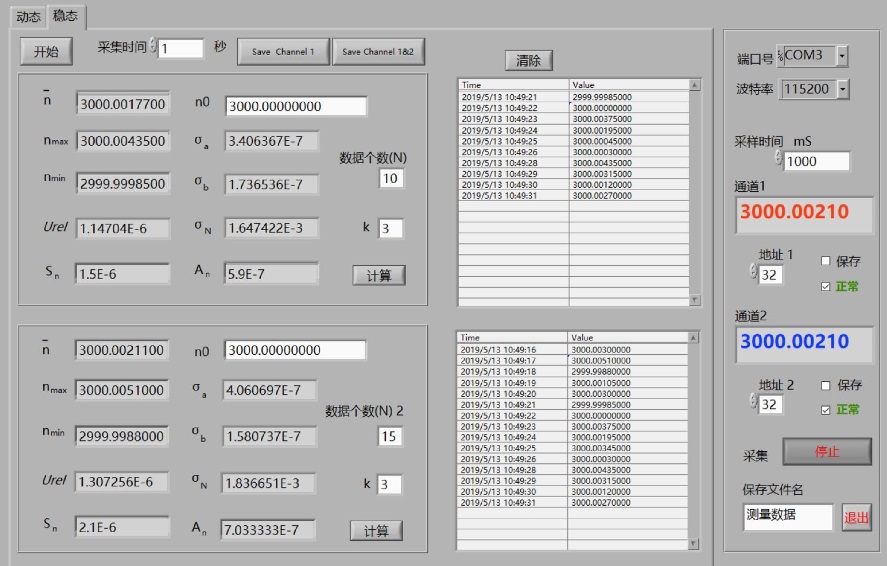Click the 开始 button
The width and height of the screenshot is (887, 566).
point(46,51)
